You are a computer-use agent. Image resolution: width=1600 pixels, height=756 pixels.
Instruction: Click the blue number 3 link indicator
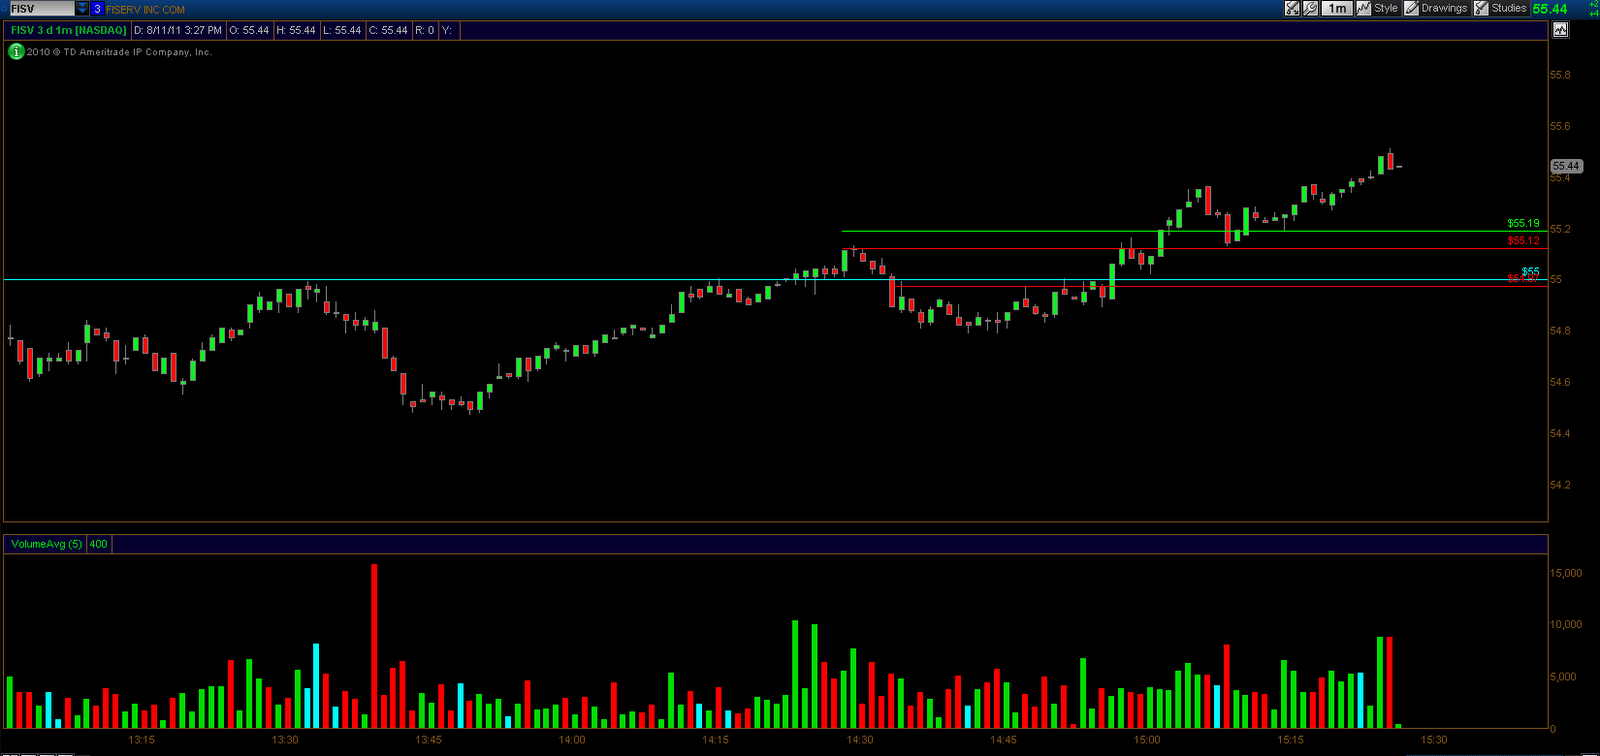(97, 8)
